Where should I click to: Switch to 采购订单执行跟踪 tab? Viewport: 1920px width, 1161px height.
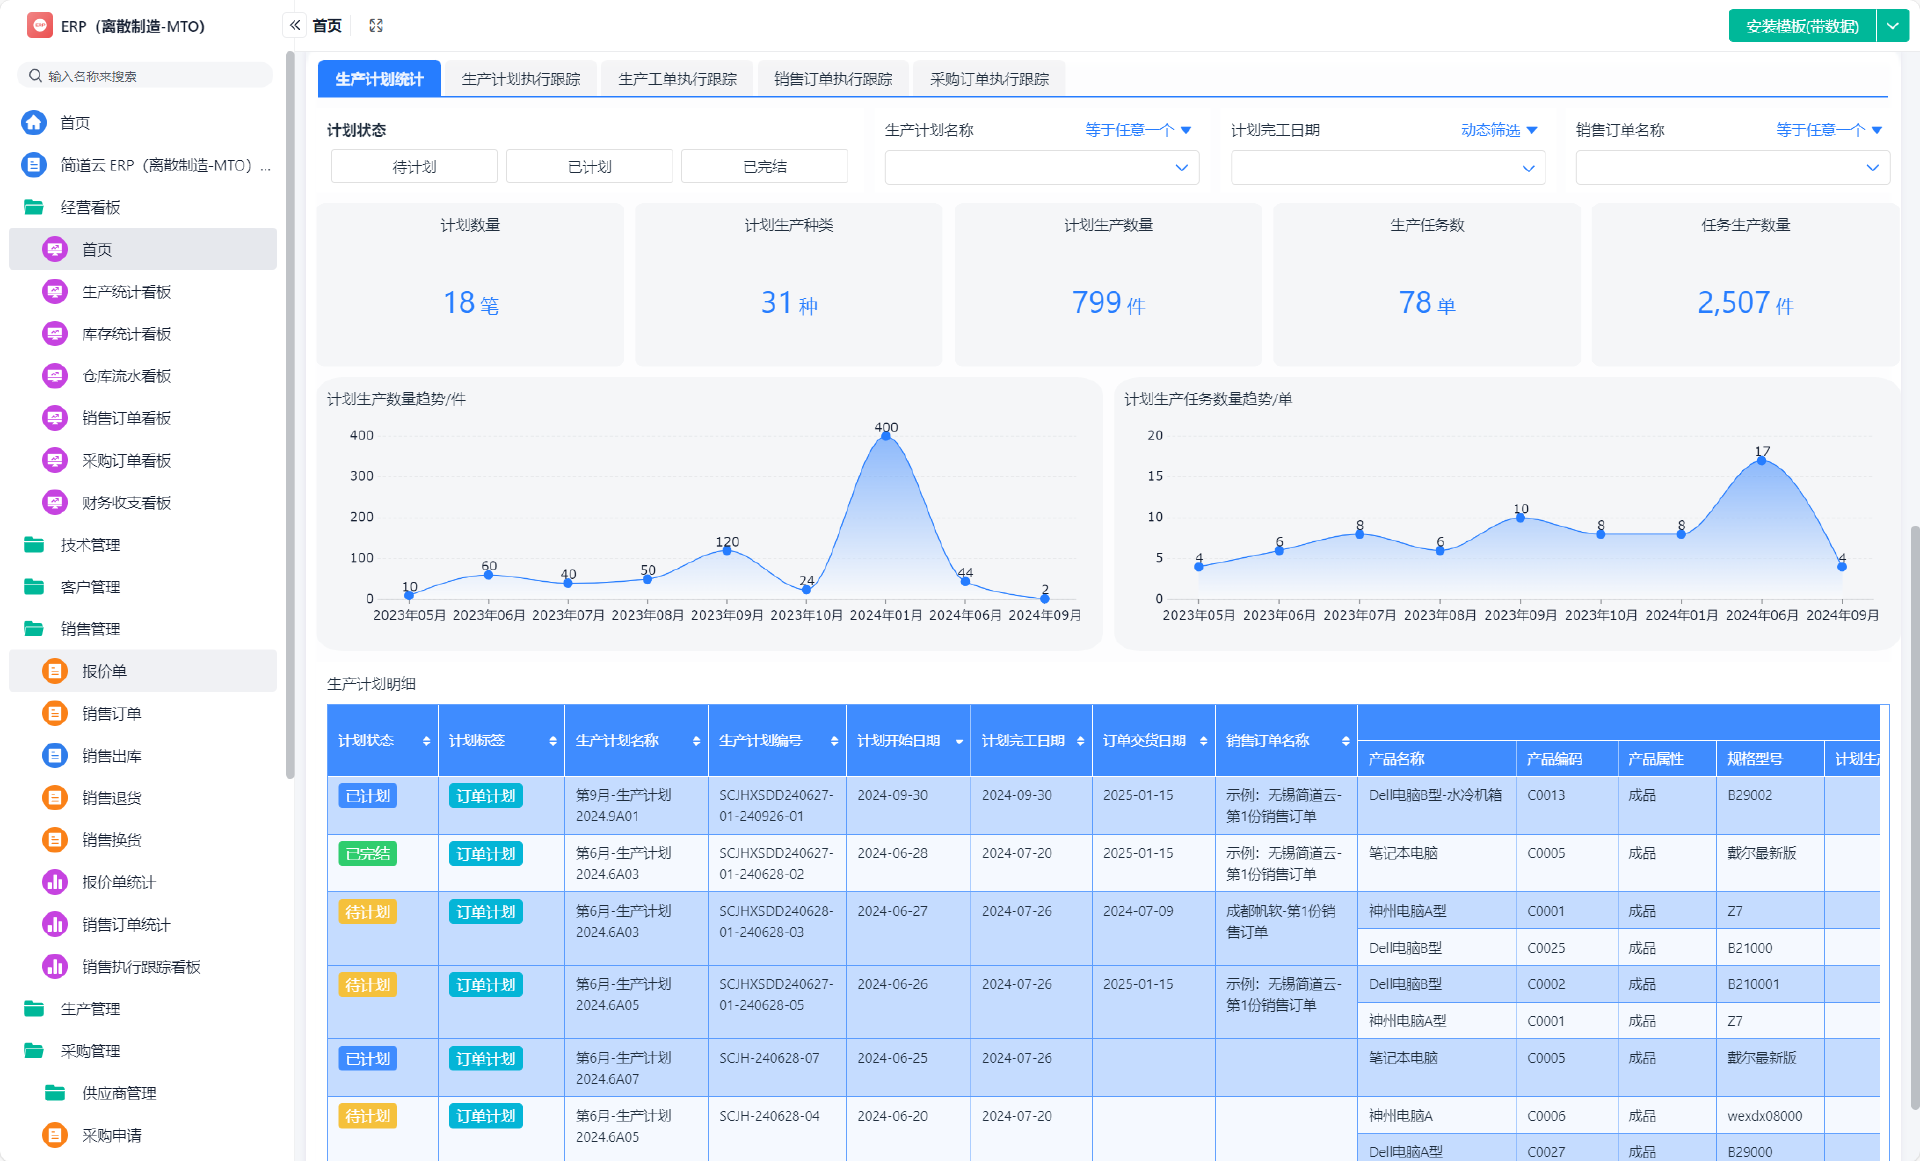989,79
